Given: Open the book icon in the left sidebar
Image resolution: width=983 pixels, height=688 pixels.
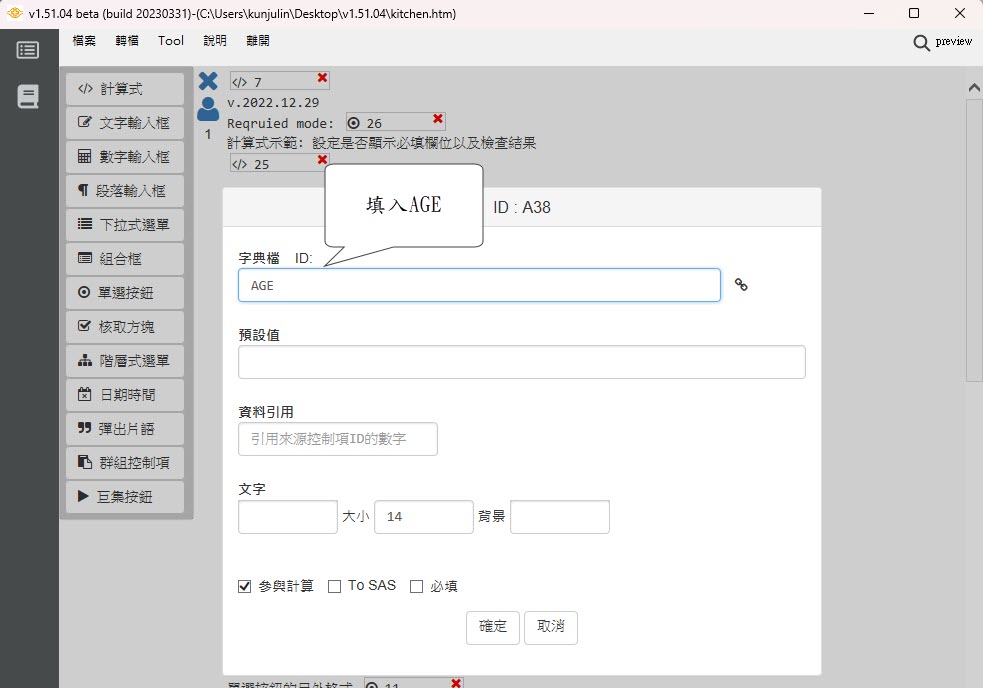Looking at the screenshot, I should tap(28, 97).
